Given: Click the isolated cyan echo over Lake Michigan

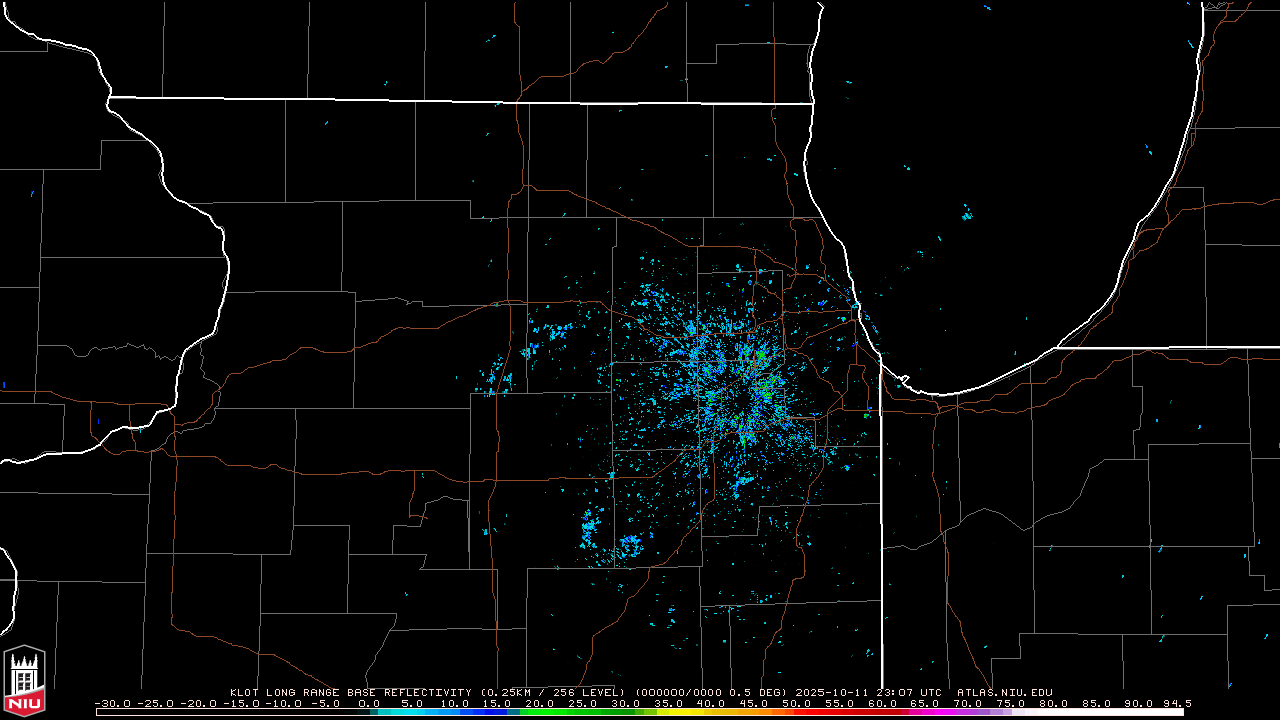Looking at the screenshot, I should [x=967, y=214].
